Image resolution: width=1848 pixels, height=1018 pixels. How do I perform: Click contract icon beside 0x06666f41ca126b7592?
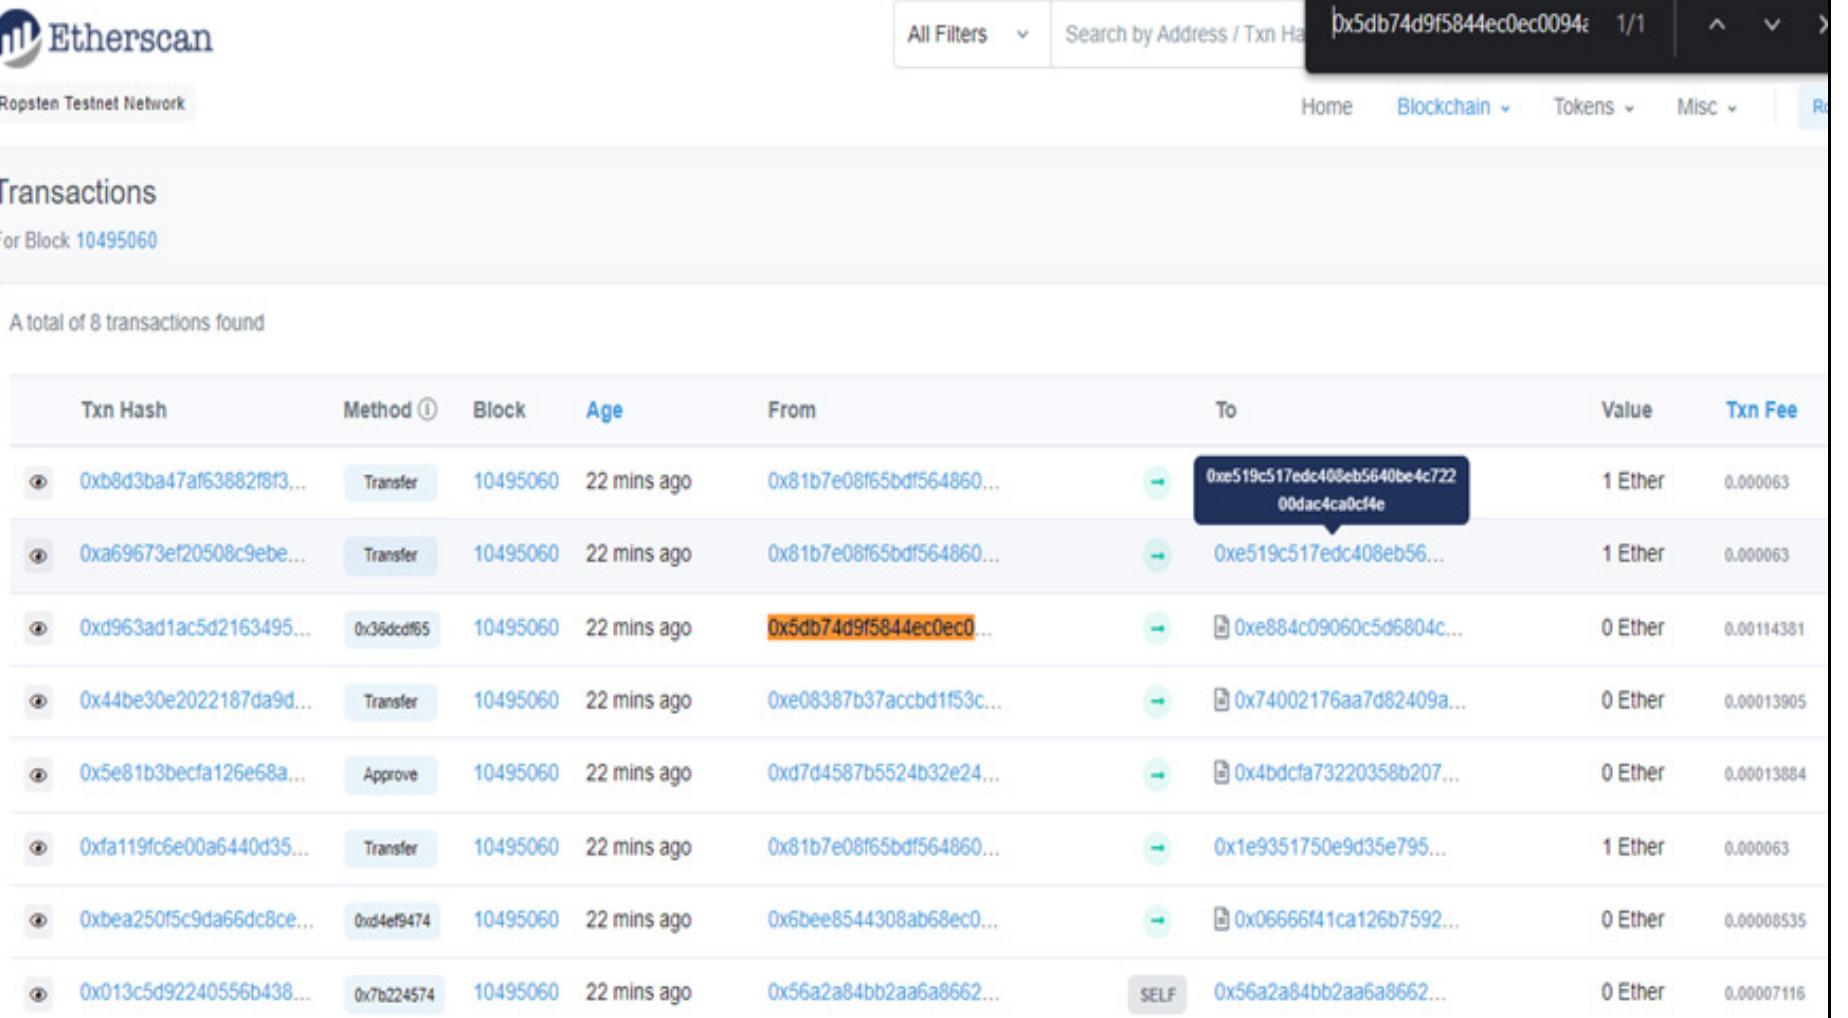point(1221,919)
